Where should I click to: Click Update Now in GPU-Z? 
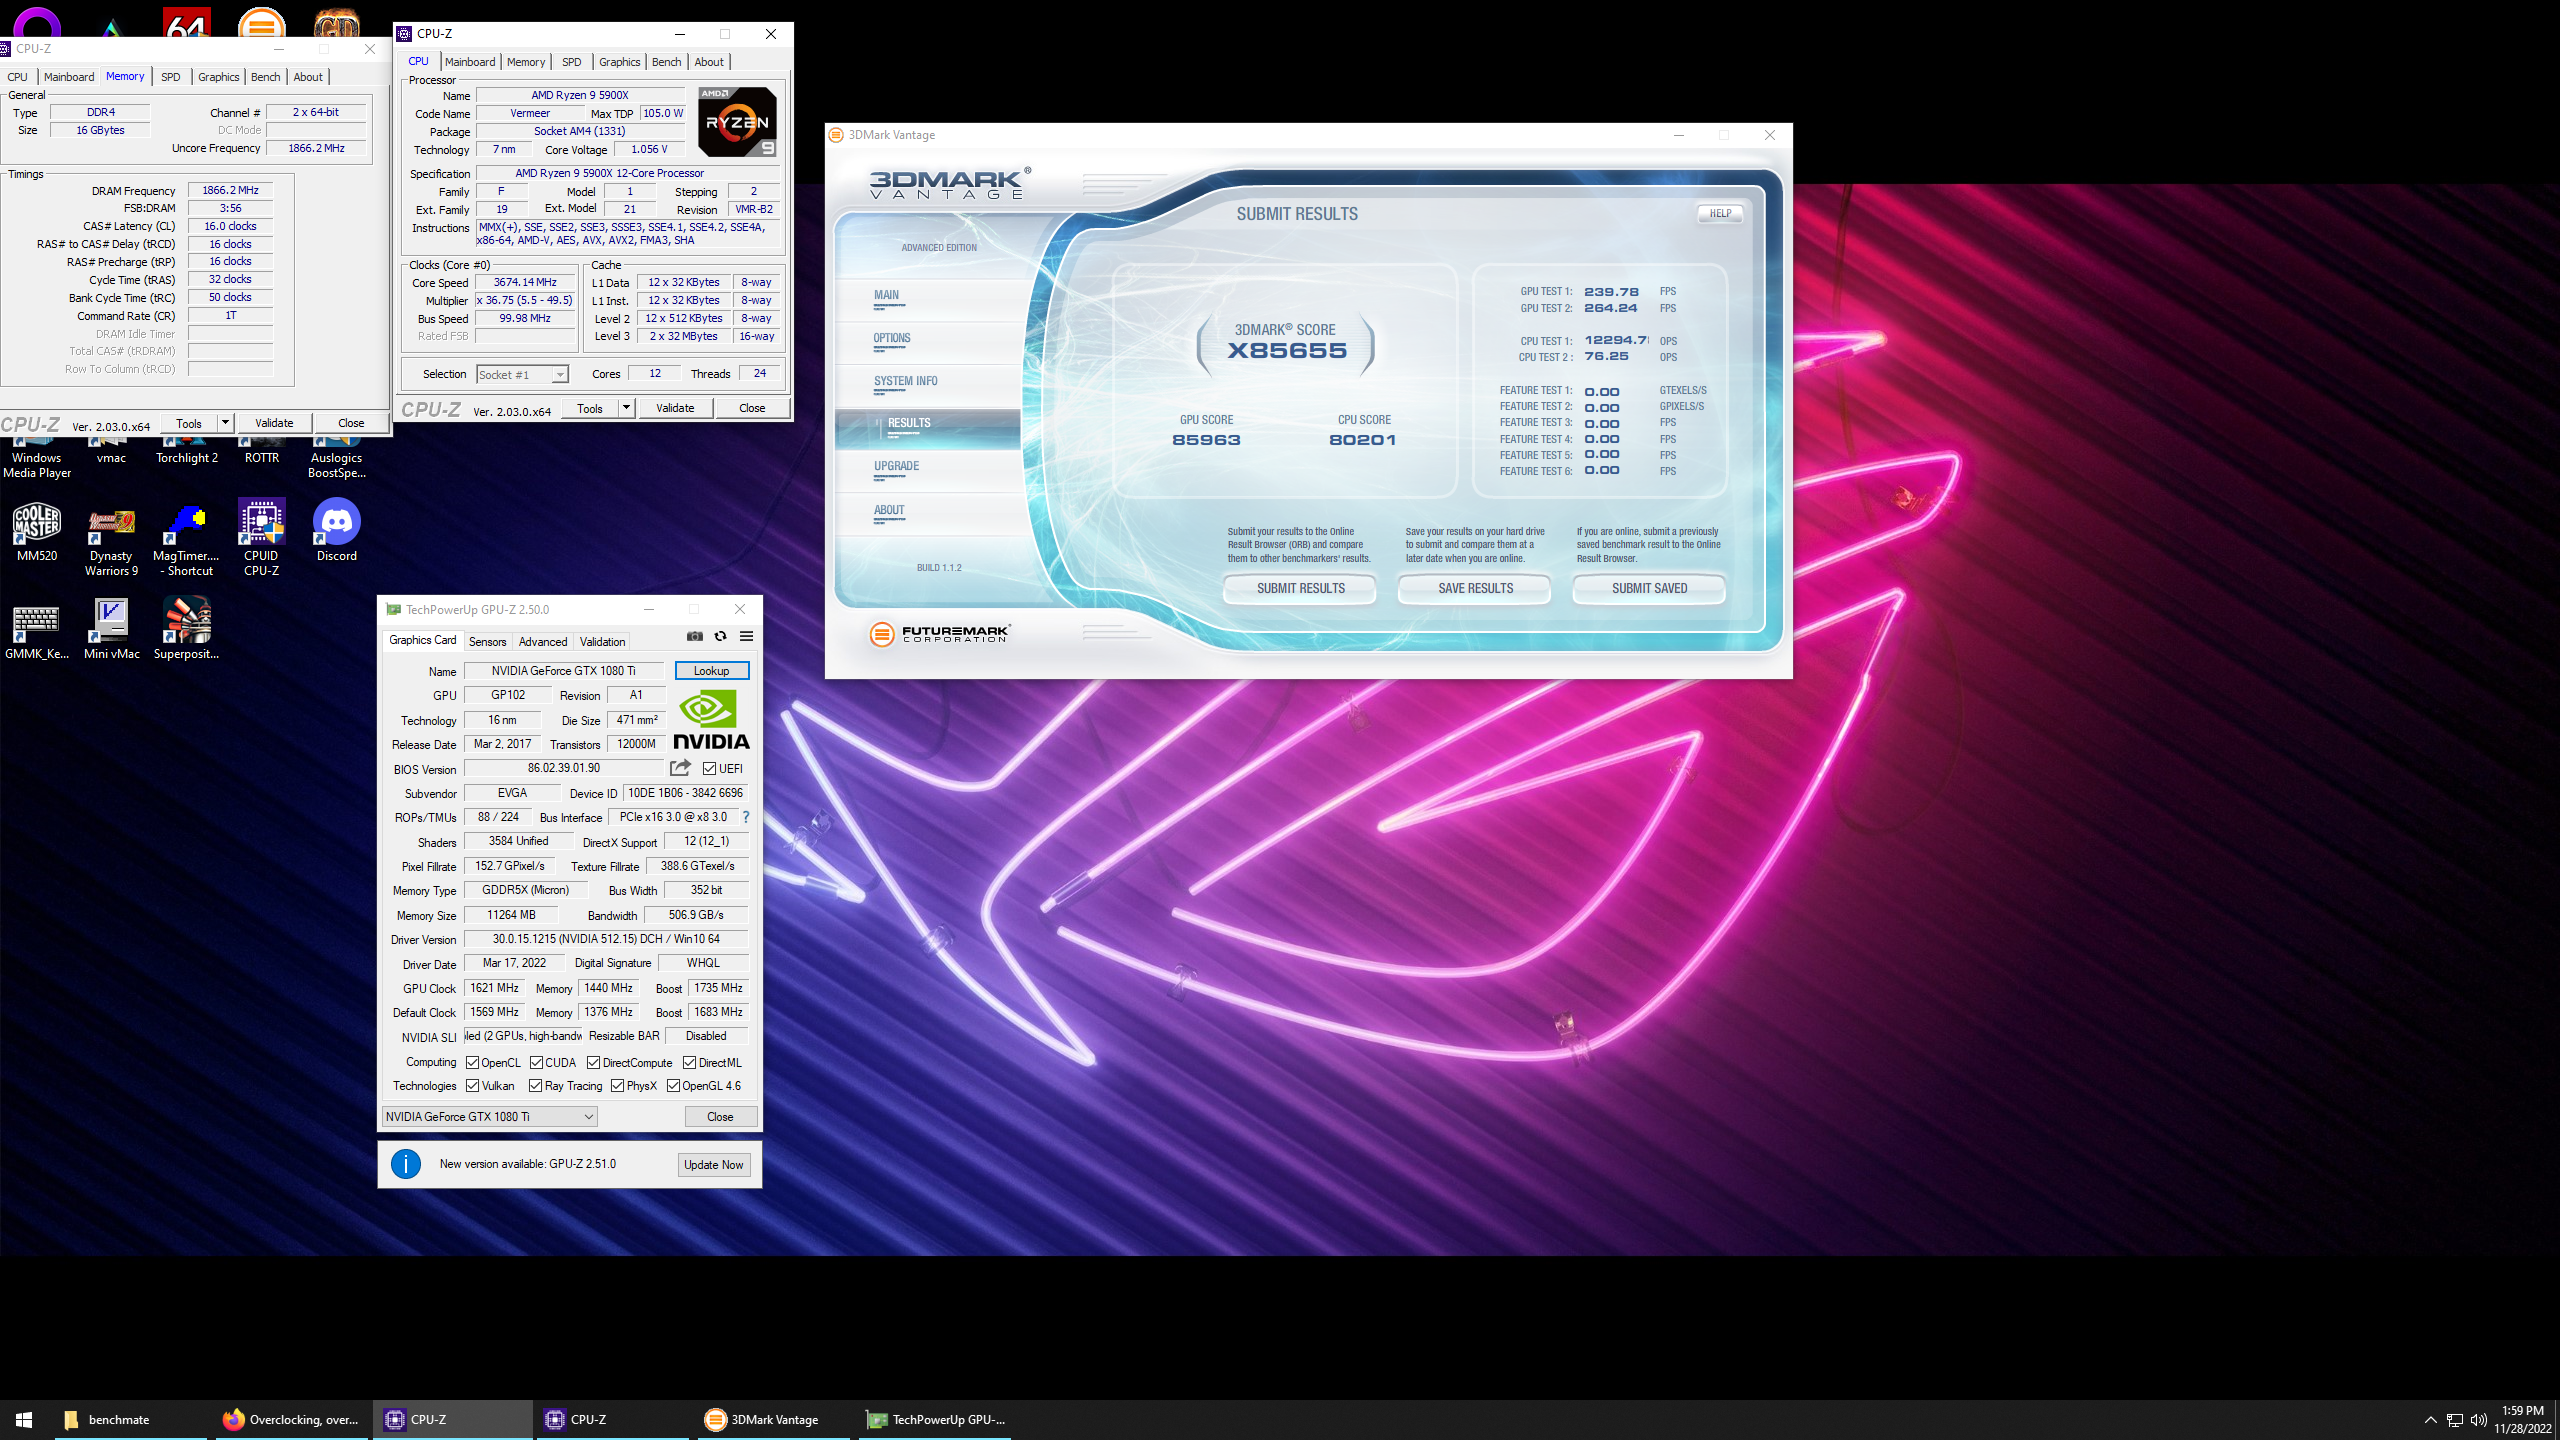[714, 1165]
